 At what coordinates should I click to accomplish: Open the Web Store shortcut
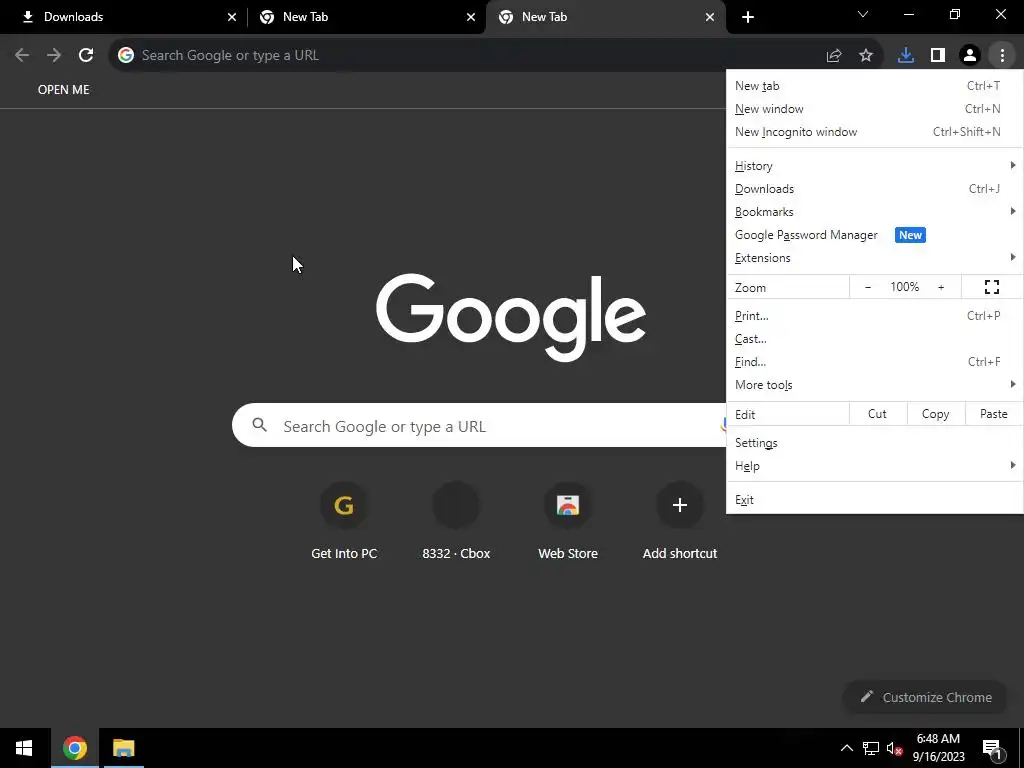point(568,520)
